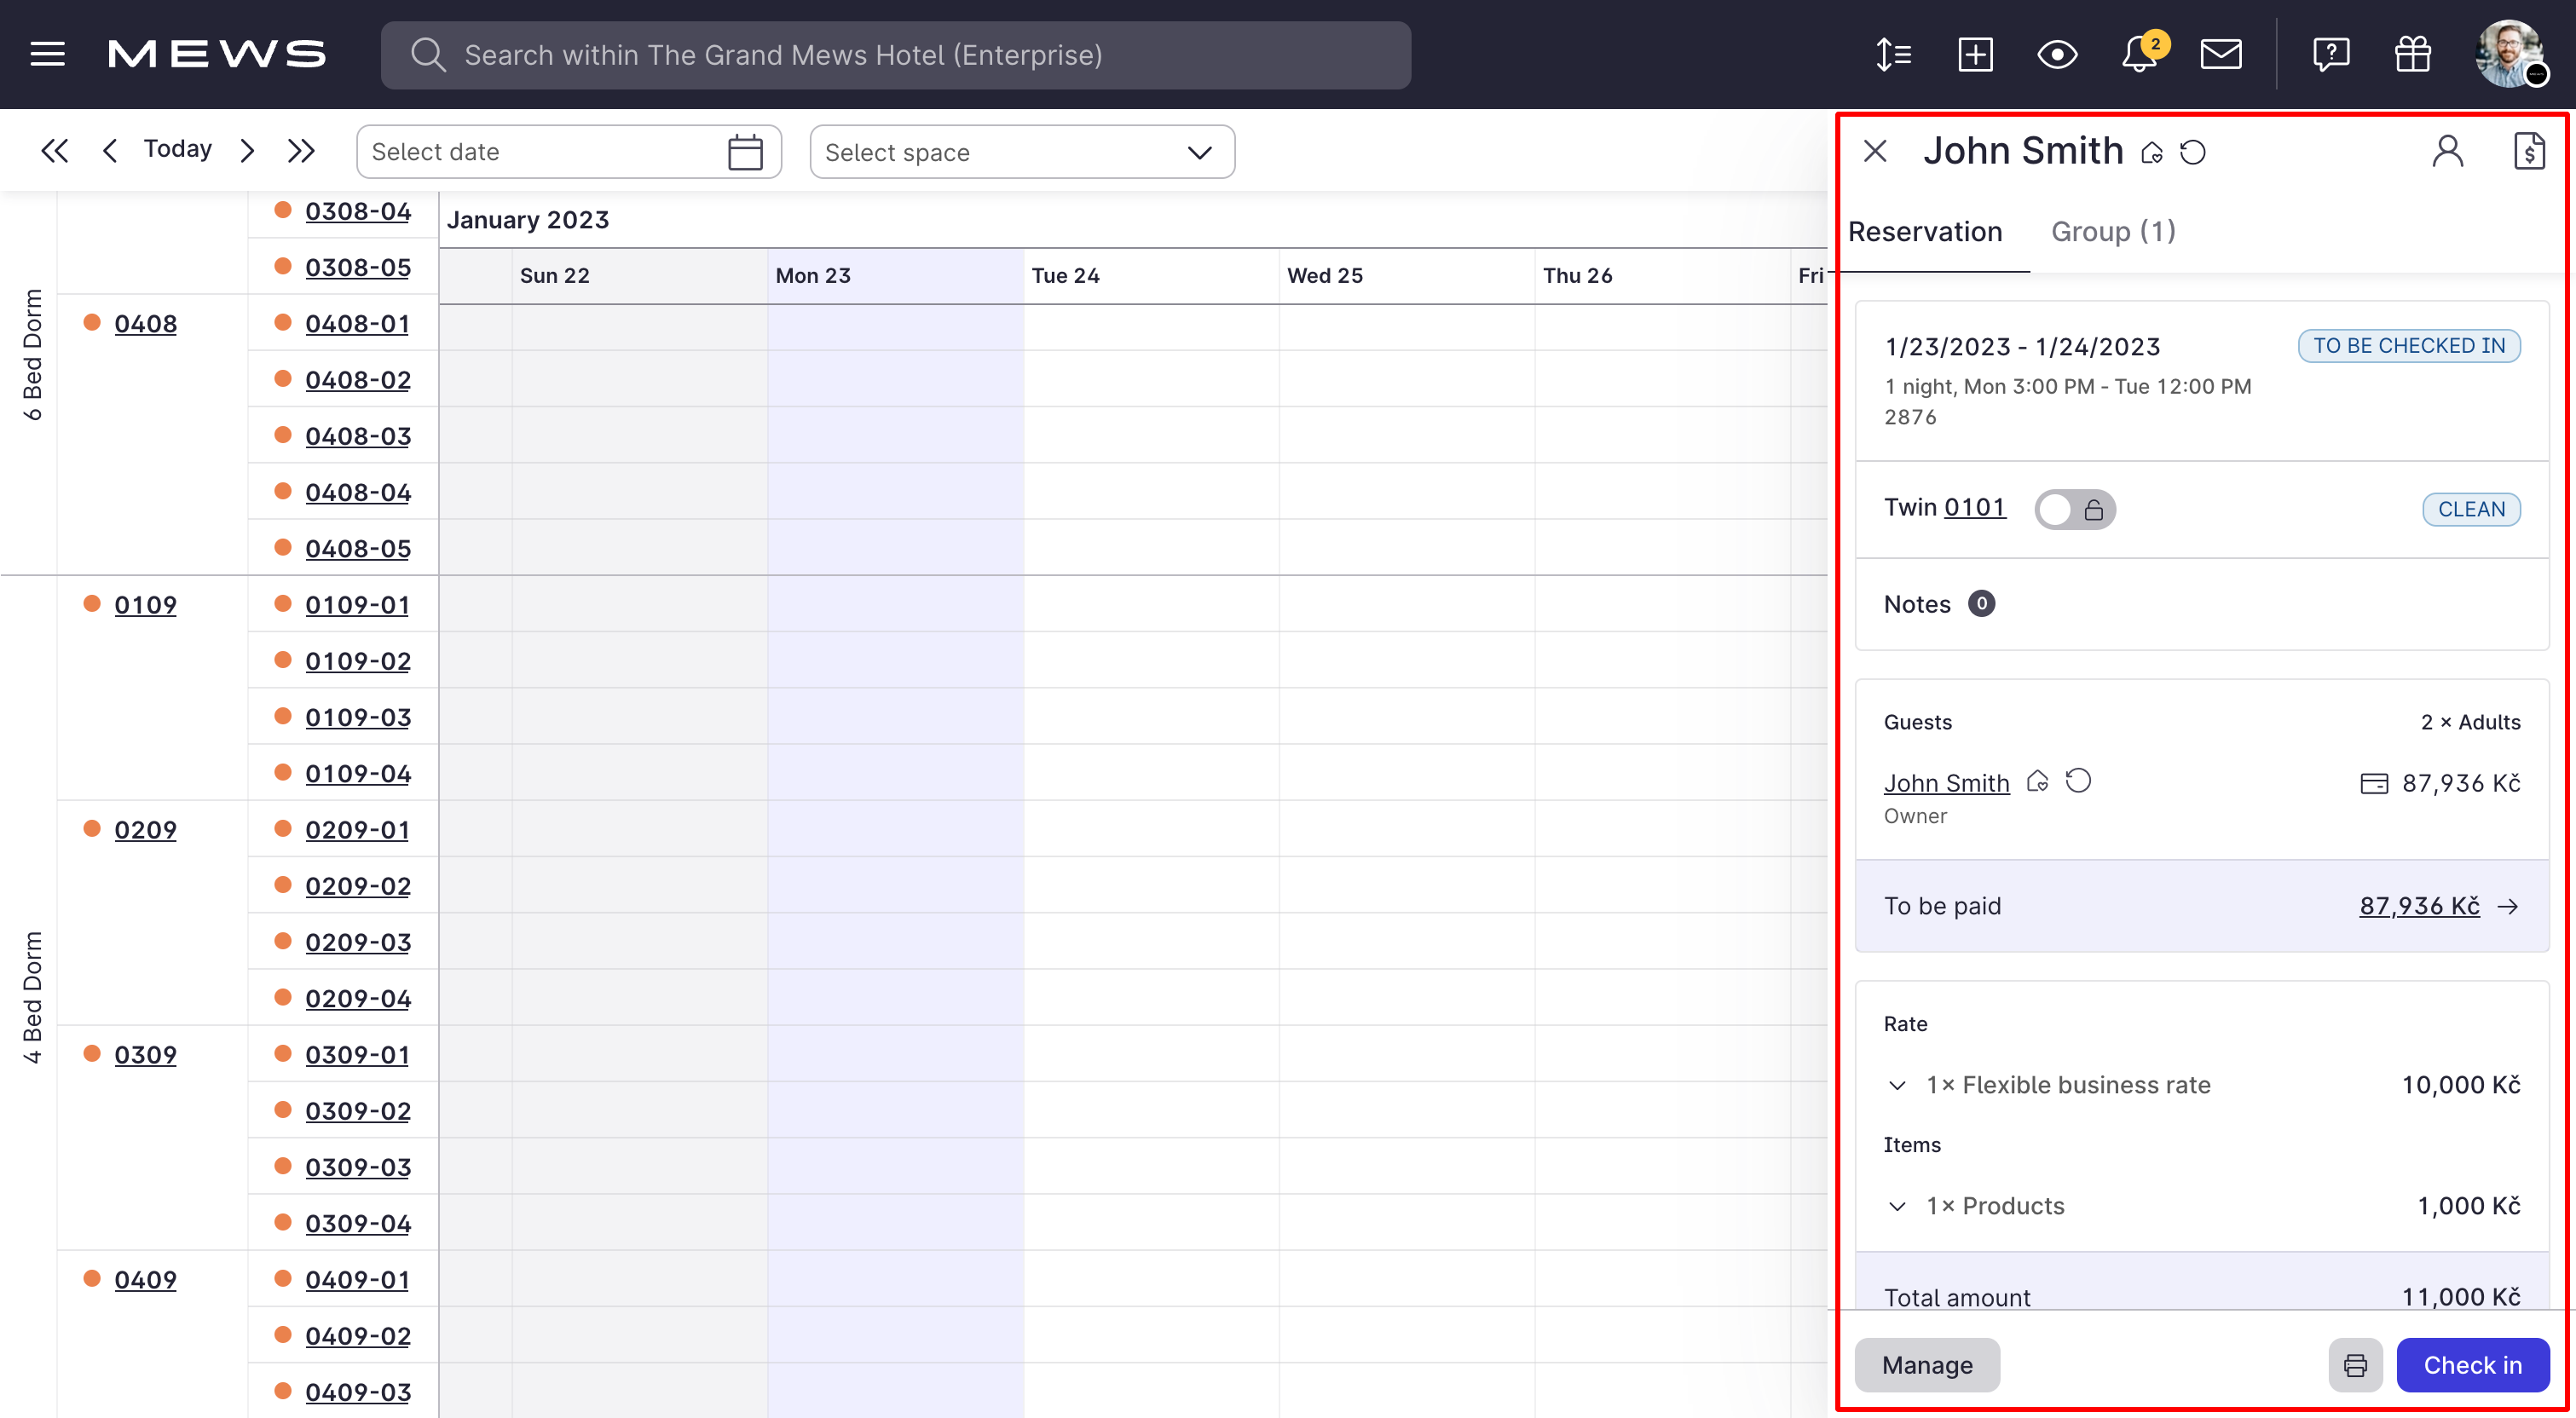2576x1418 pixels.
Task: Collapse the Flexible business rate line
Action: (x=1898, y=1085)
